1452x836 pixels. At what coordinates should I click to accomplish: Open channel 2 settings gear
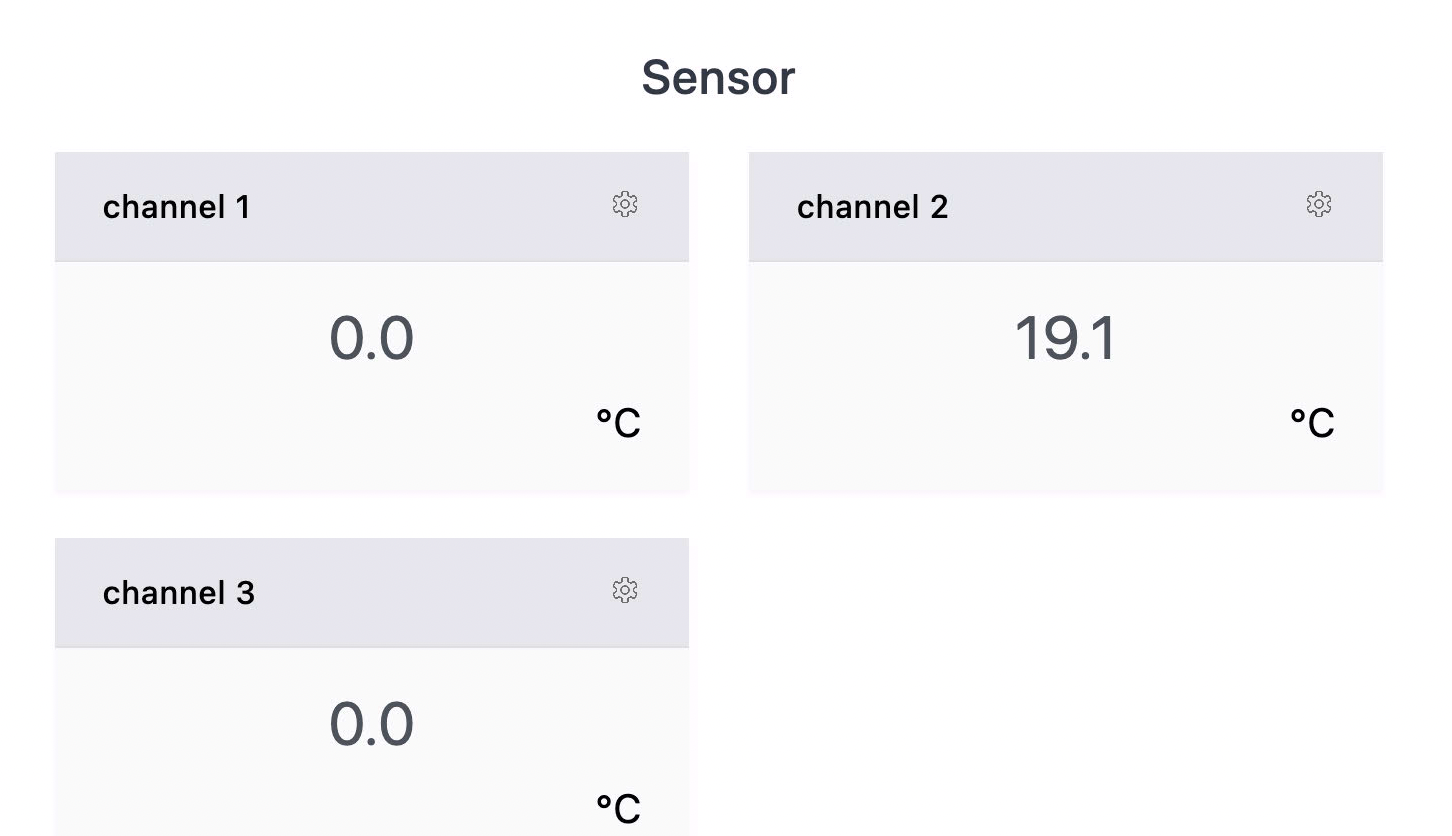pyautogui.click(x=1319, y=205)
